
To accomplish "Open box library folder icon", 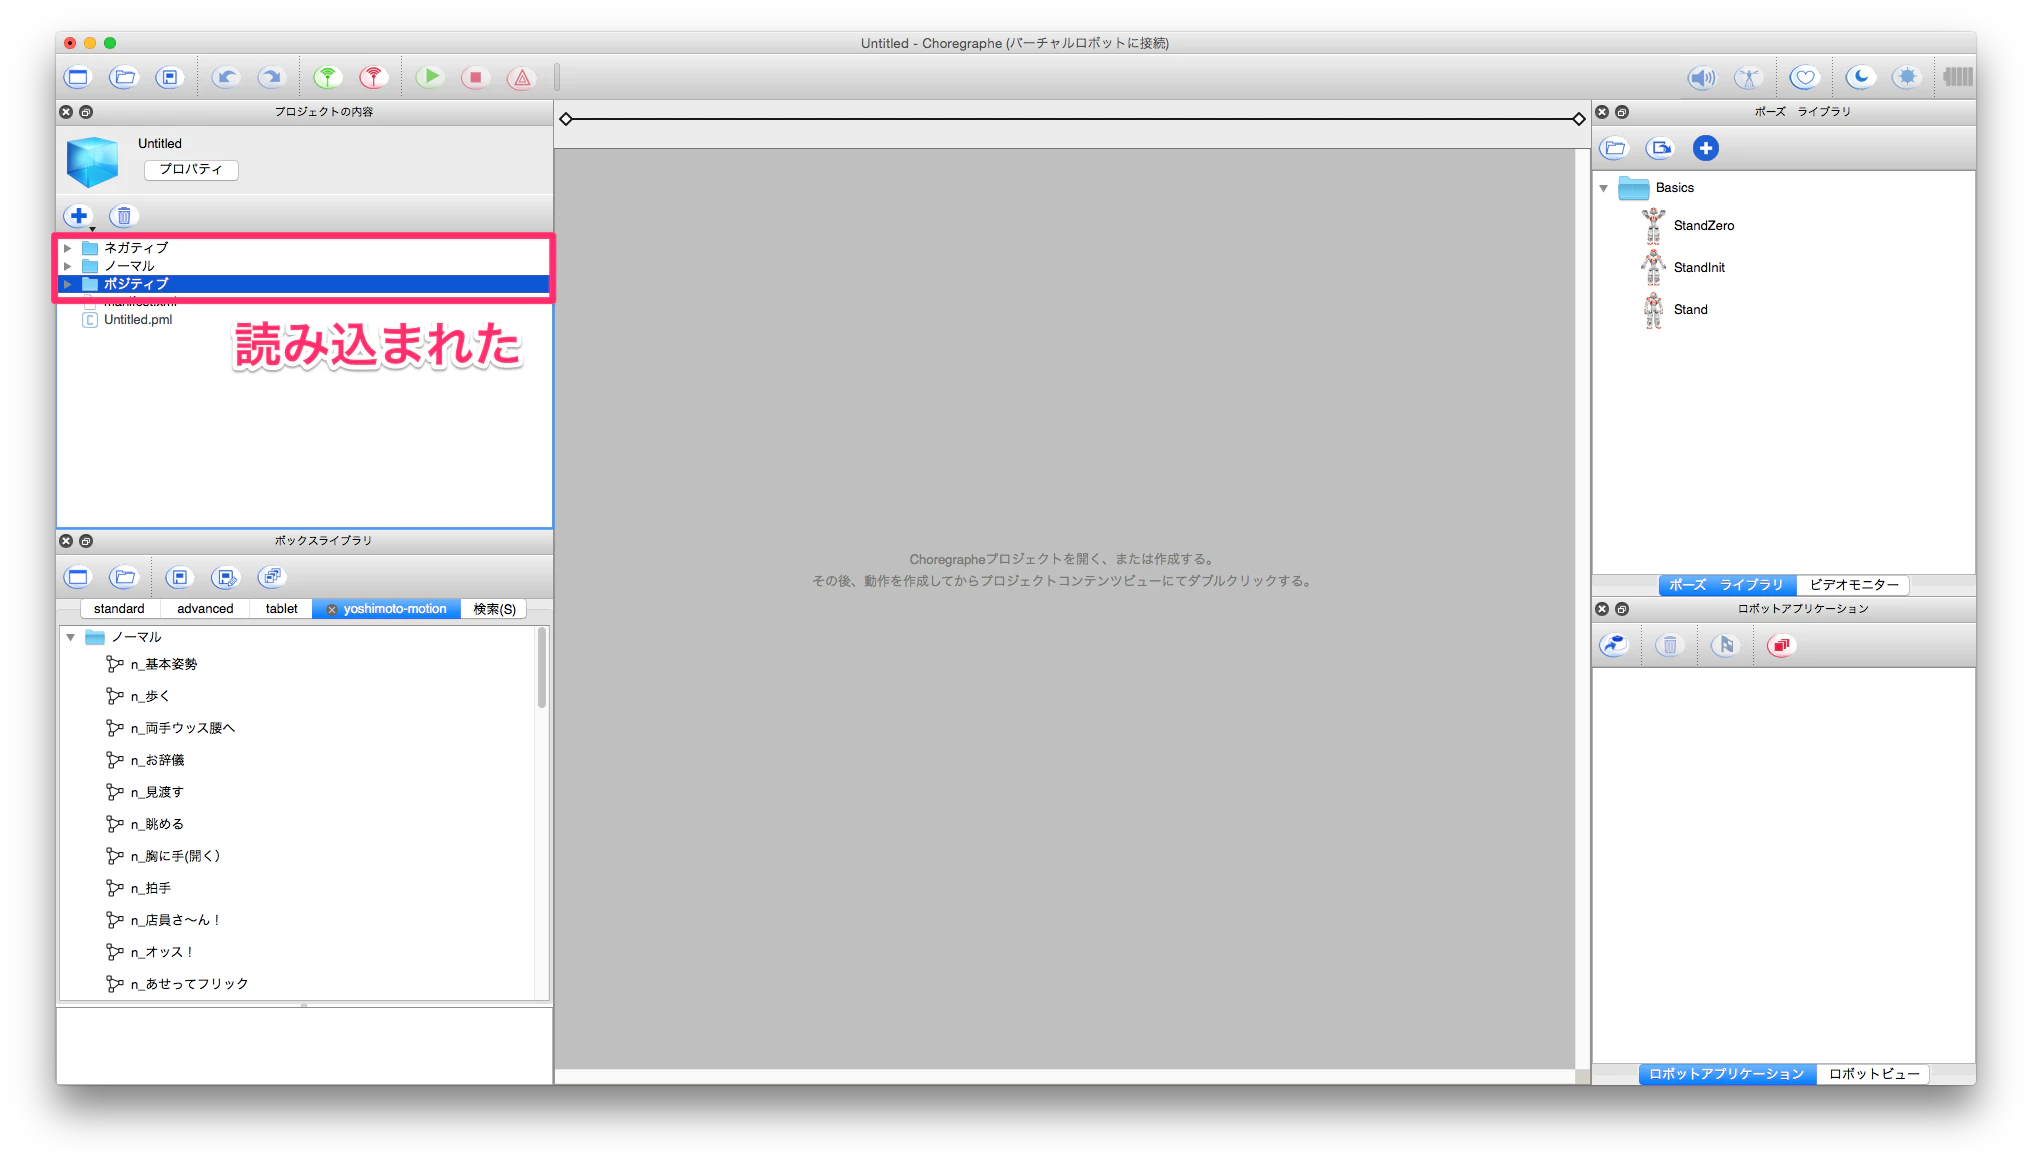I will point(124,577).
